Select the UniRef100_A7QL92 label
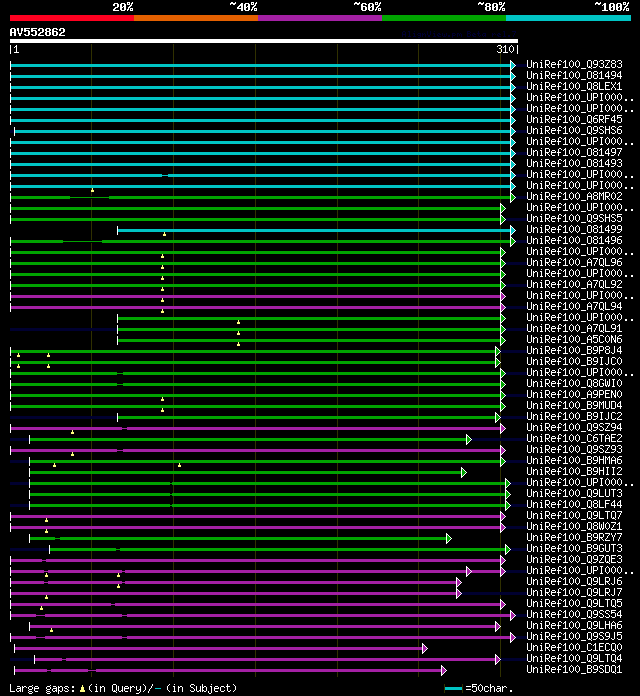The image size is (640, 696). click(x=574, y=285)
